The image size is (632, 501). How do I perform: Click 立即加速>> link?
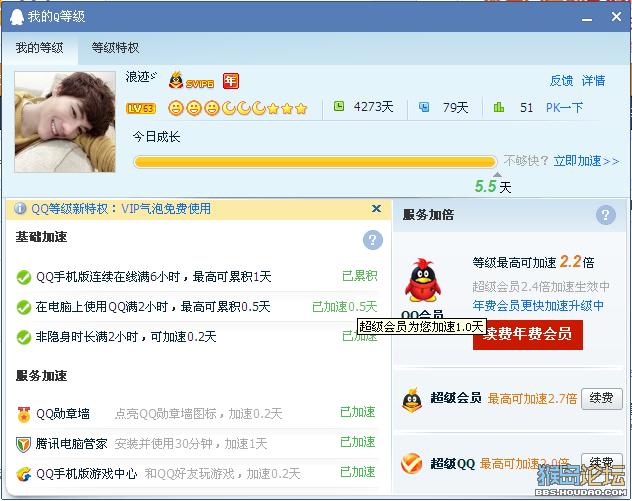586,161
